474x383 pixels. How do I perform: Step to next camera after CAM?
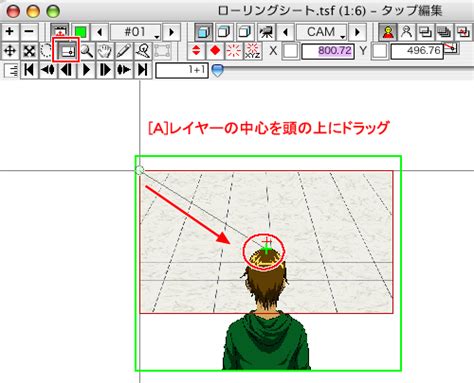(357, 32)
